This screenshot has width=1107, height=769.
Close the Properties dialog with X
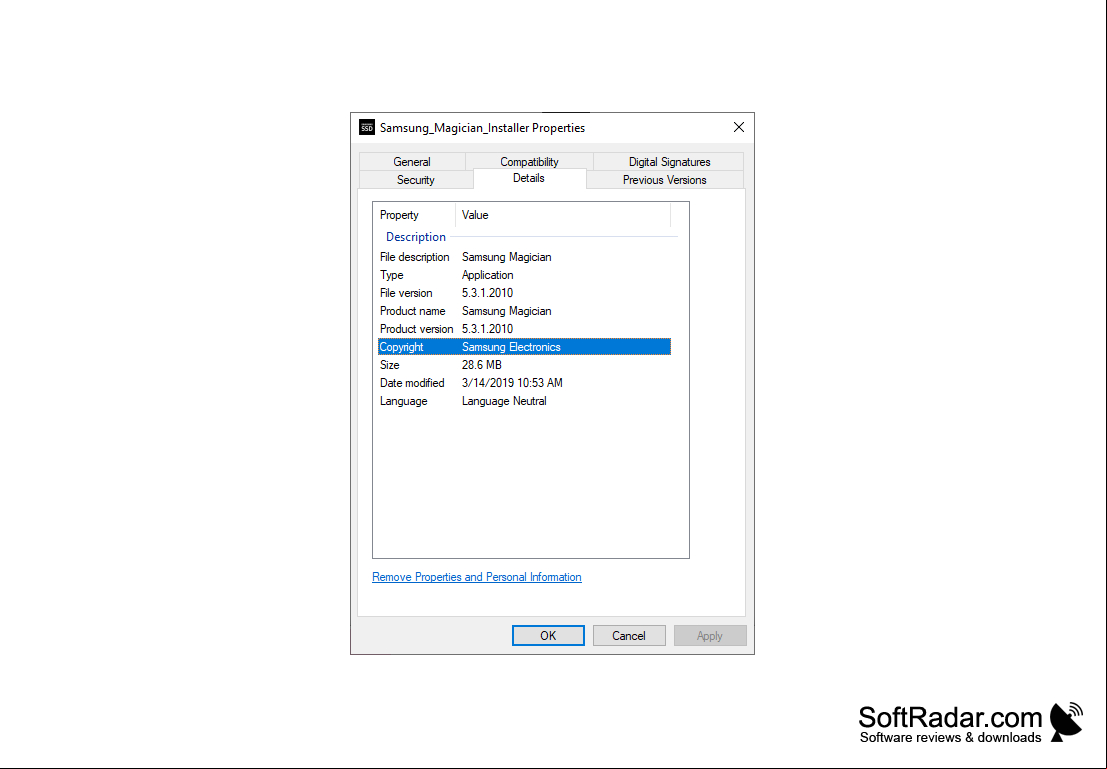(x=738, y=127)
